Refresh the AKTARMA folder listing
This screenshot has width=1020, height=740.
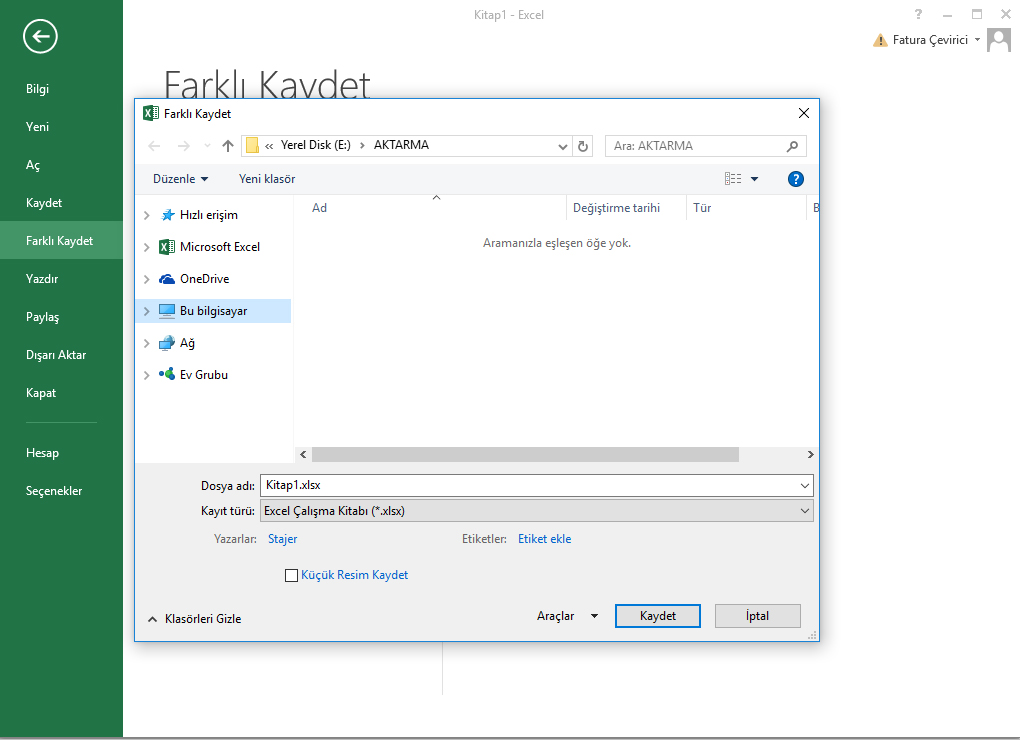point(583,146)
